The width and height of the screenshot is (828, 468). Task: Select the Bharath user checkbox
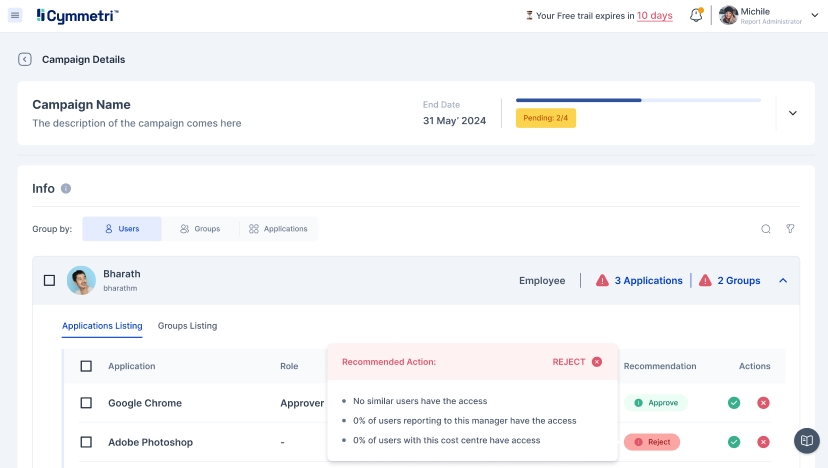point(49,281)
